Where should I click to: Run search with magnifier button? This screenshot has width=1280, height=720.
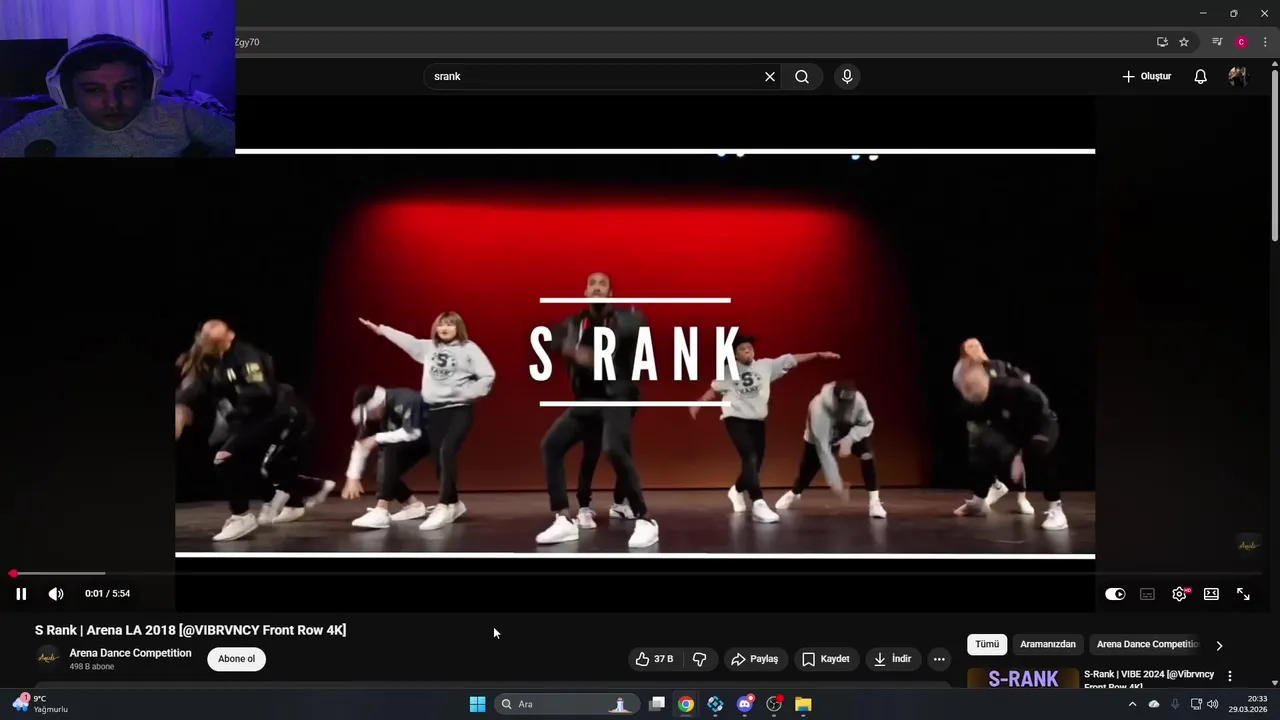pyautogui.click(x=802, y=77)
